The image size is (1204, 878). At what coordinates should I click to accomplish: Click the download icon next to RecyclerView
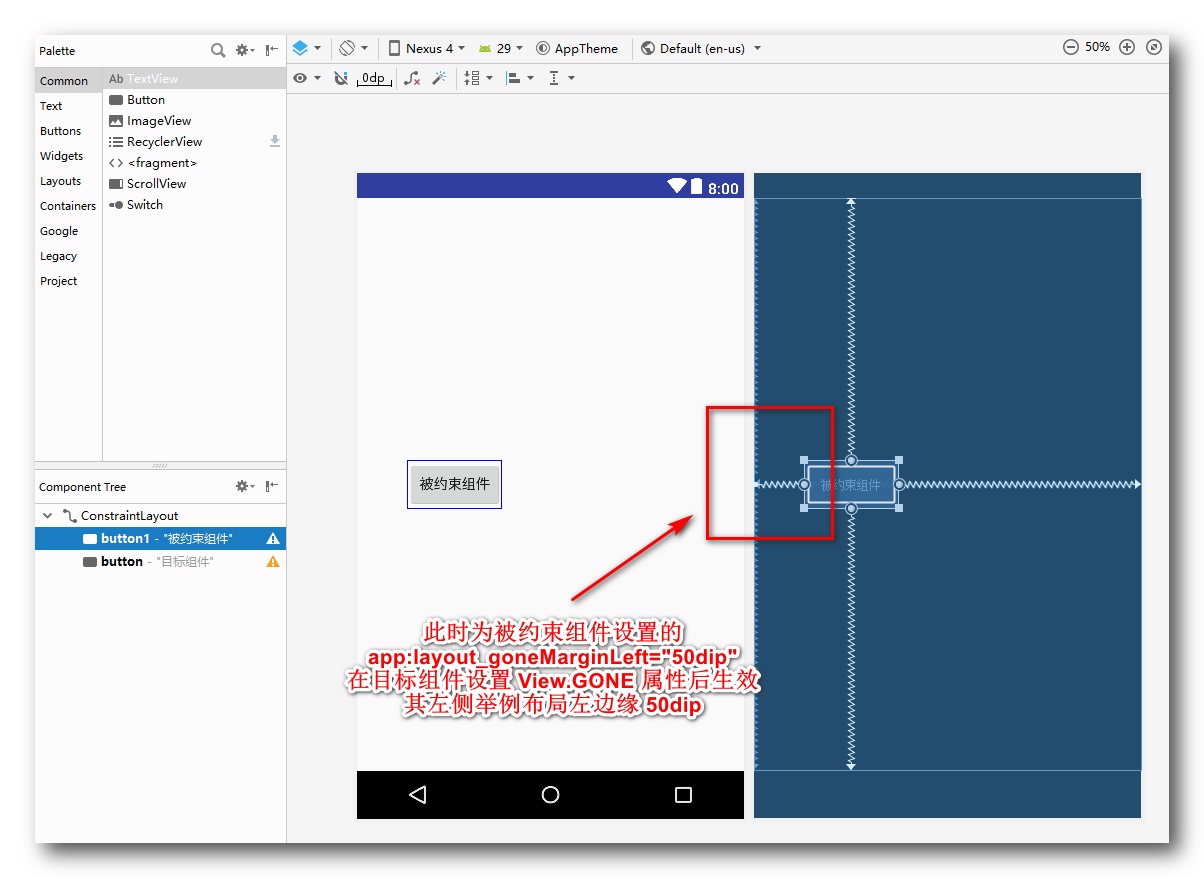[x=274, y=141]
